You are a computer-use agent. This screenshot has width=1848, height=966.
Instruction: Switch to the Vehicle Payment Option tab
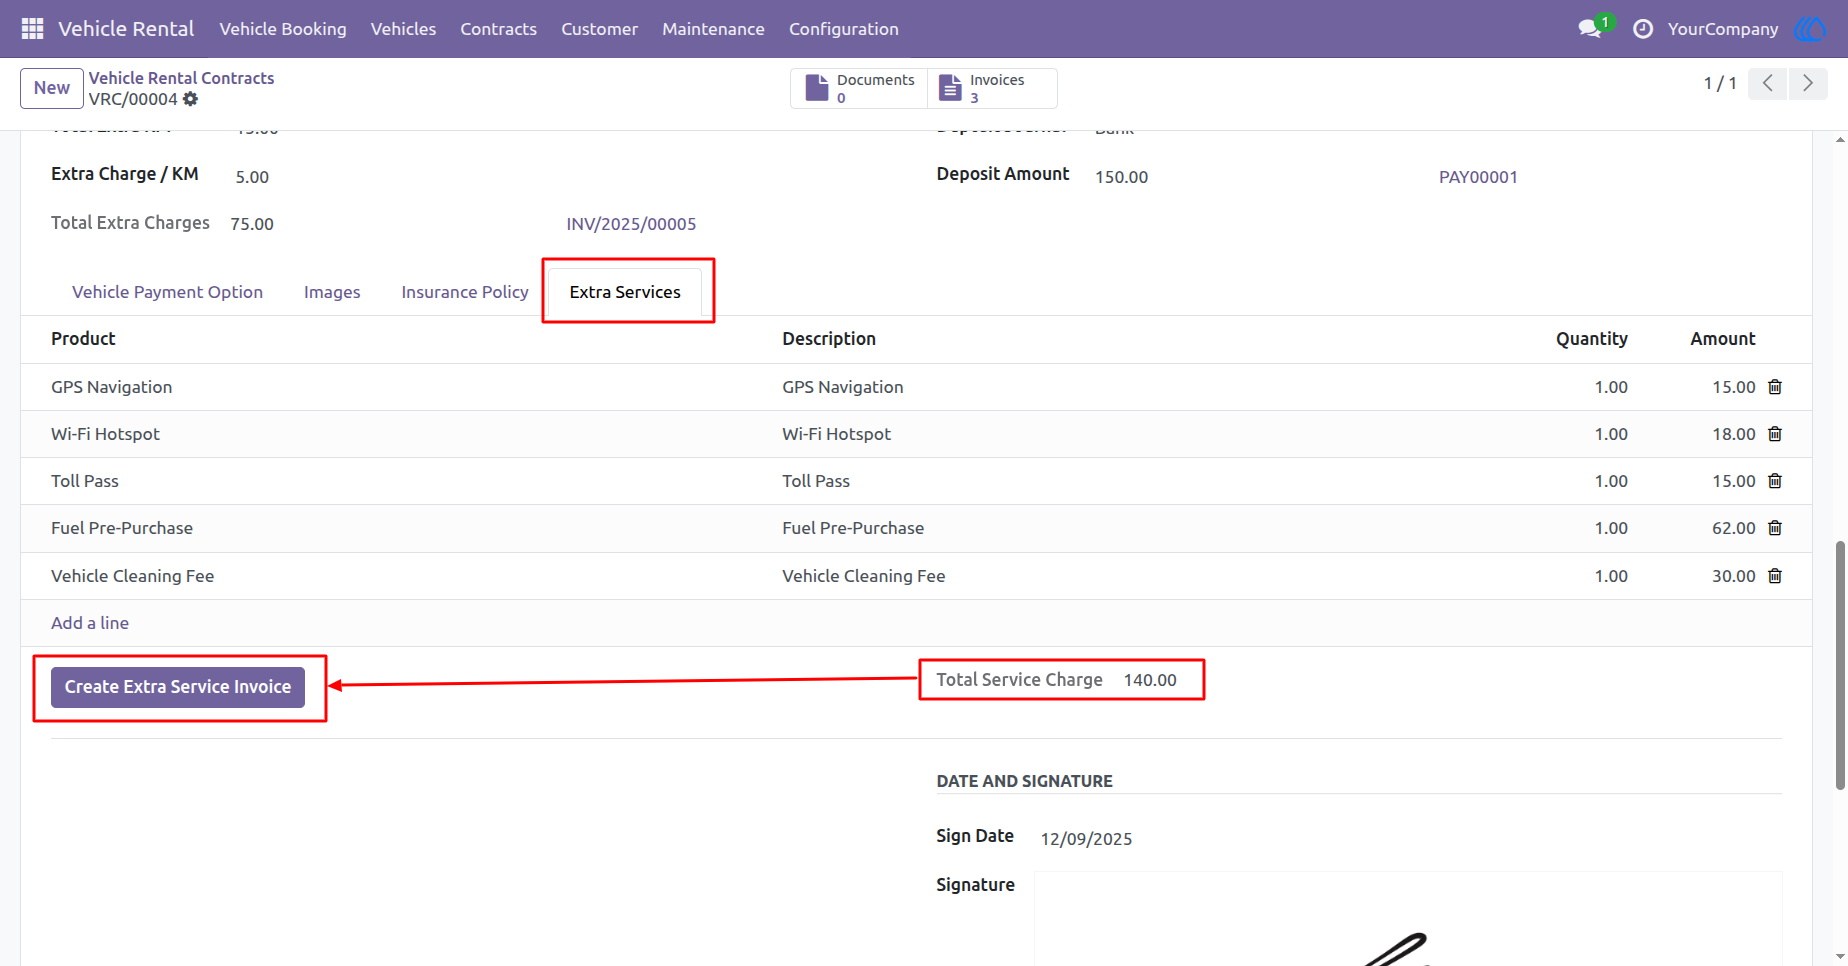[x=167, y=292]
